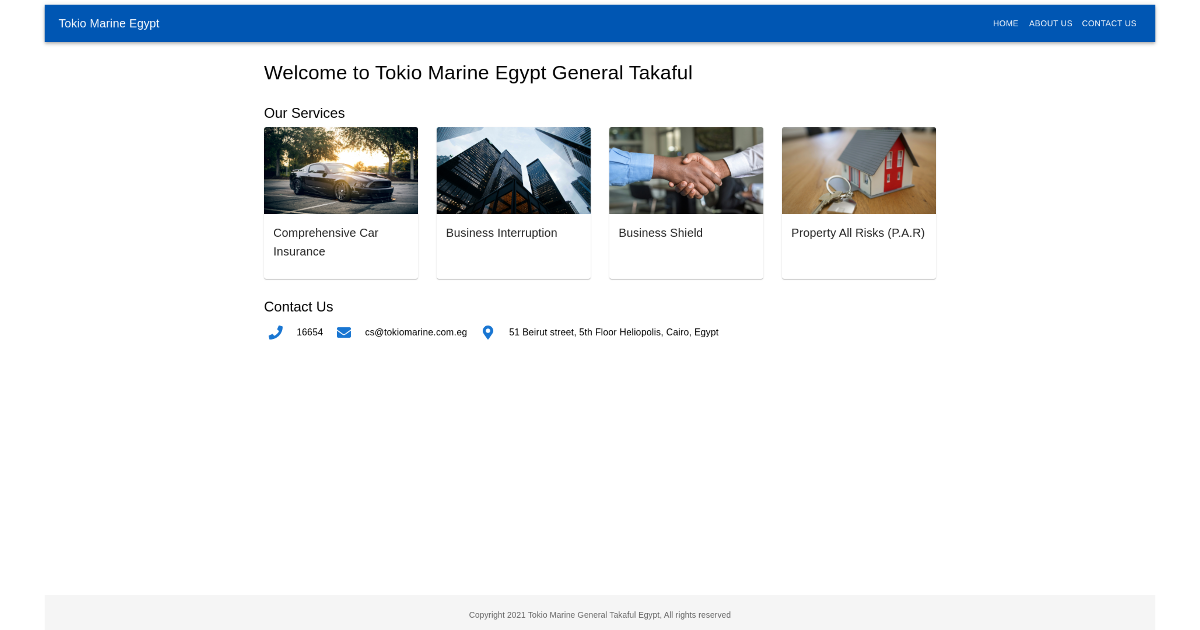Open Business Interruption card title
The height and width of the screenshot is (630, 1200).
(x=501, y=233)
